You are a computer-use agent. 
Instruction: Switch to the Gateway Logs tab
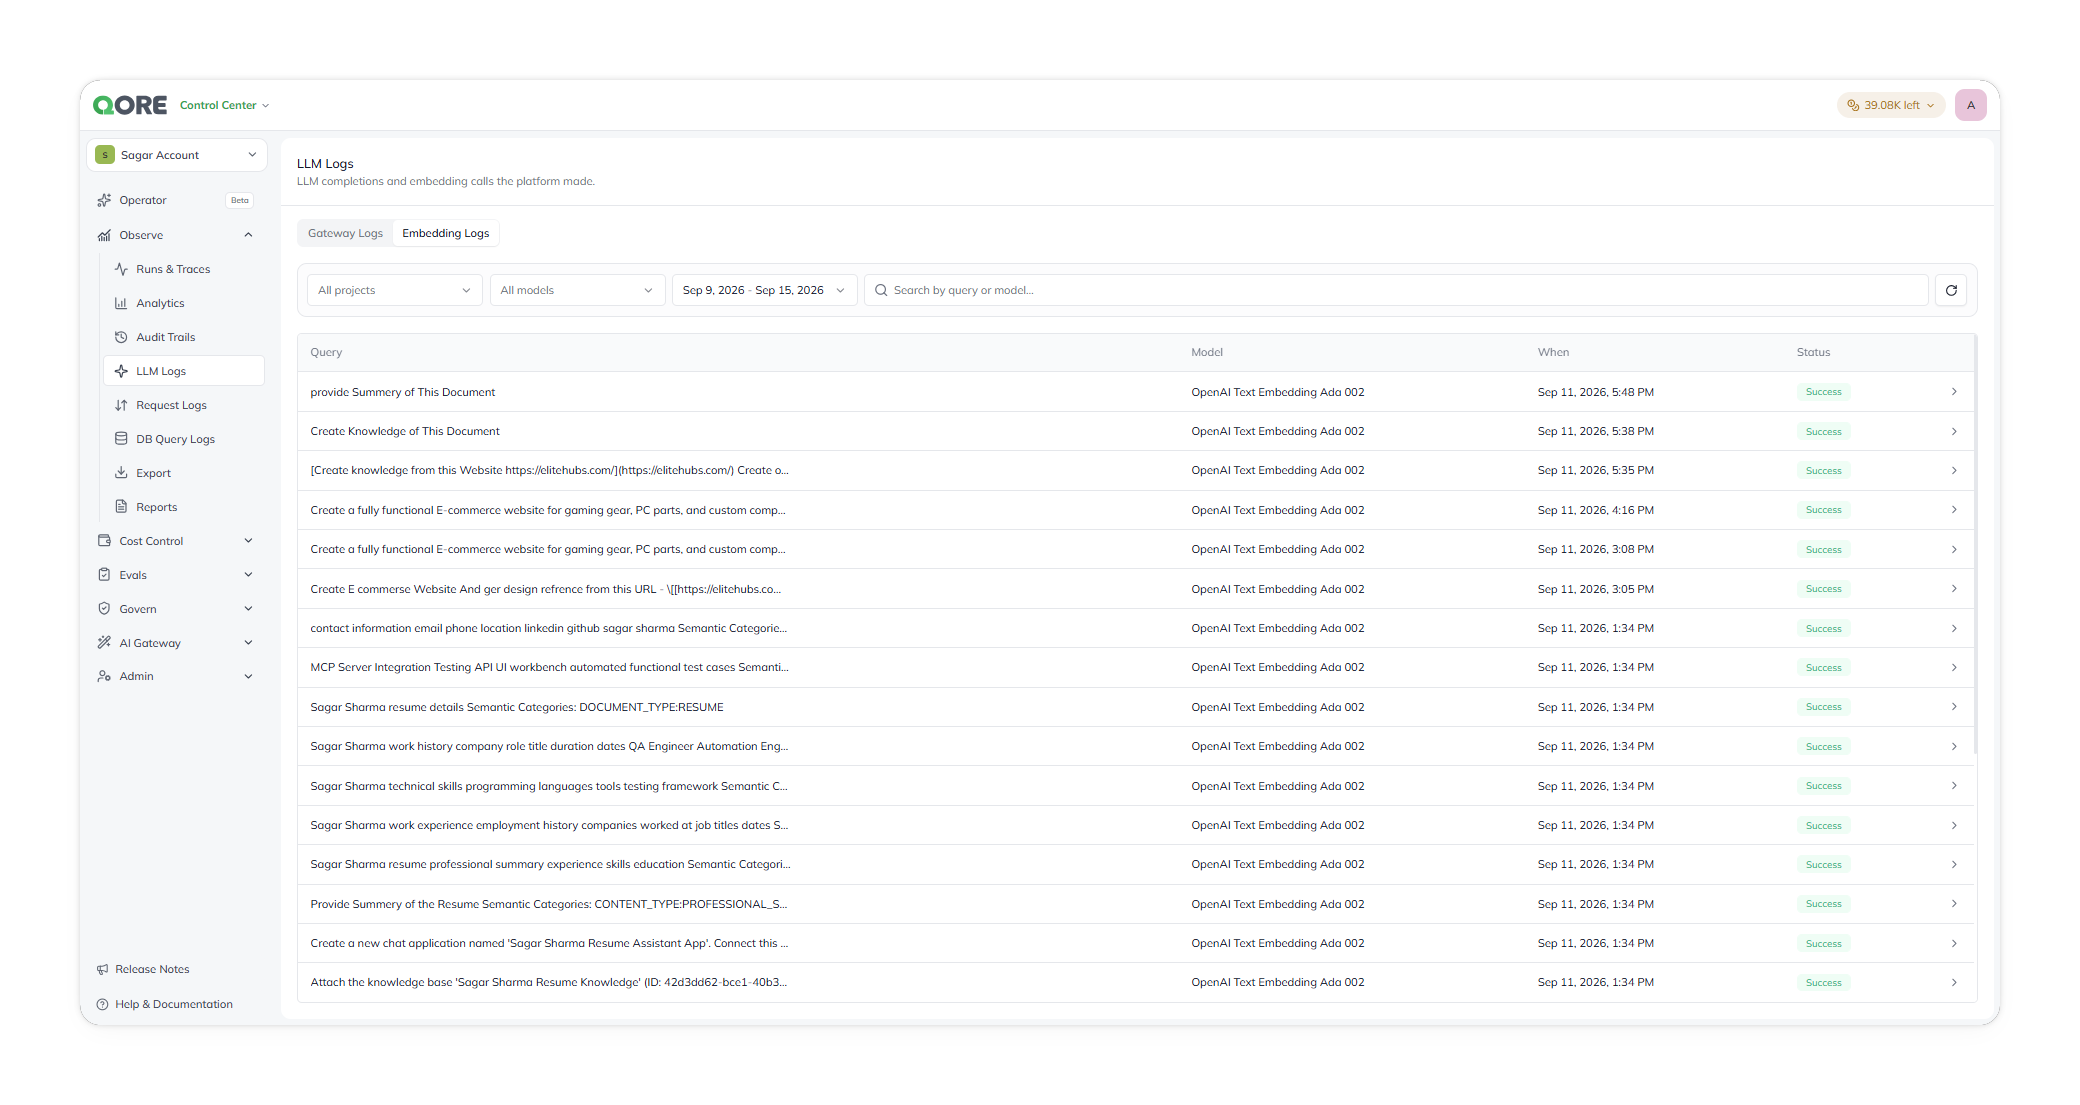coord(345,233)
